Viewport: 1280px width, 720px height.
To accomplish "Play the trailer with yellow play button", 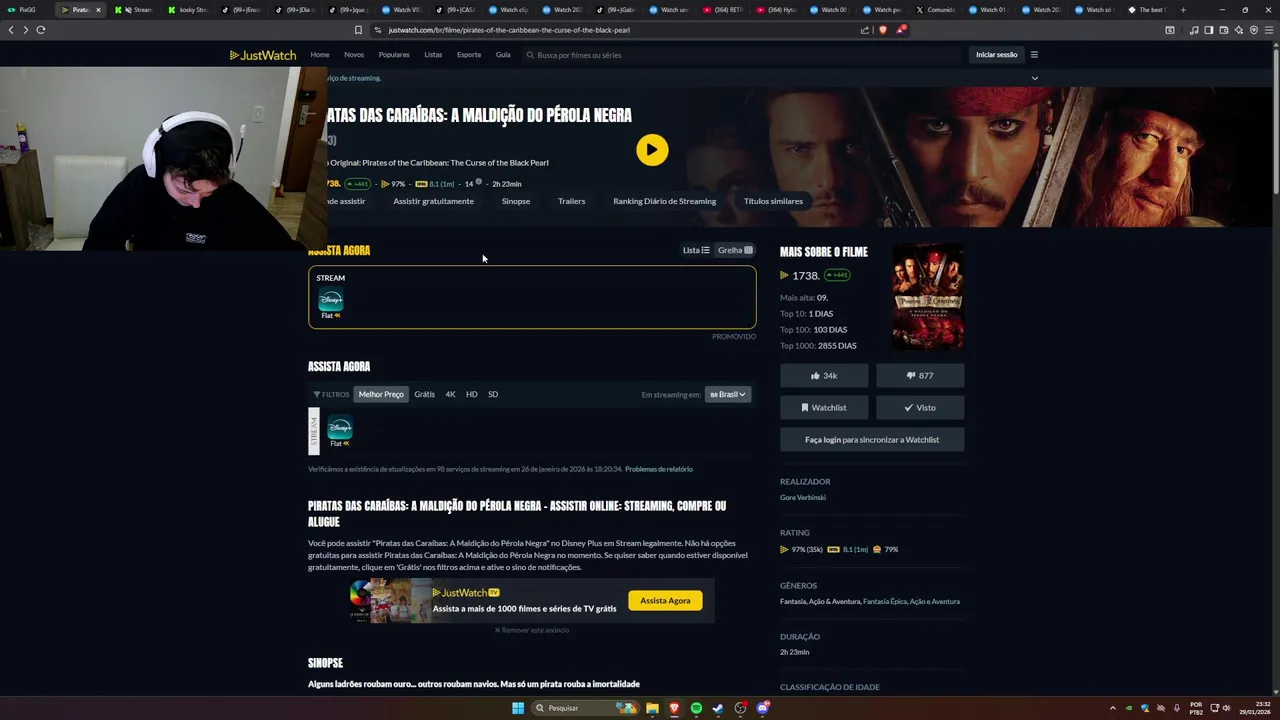I will pyautogui.click(x=652, y=150).
